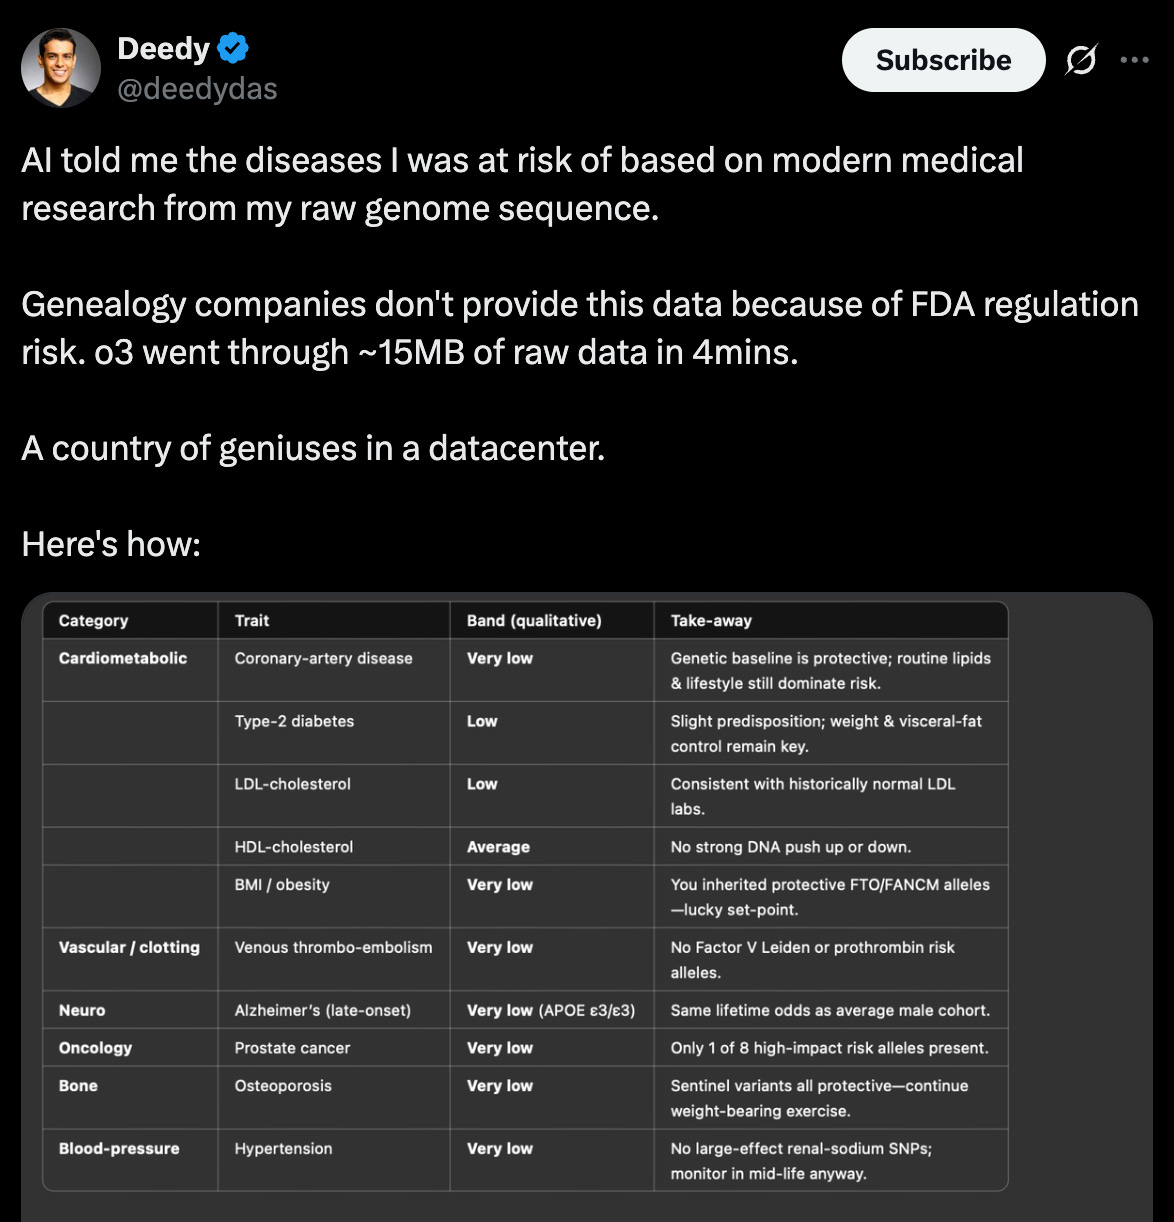Select the "Band (qualitative)" header cell
Viewport: 1174px width, 1222px height.
[x=534, y=620]
